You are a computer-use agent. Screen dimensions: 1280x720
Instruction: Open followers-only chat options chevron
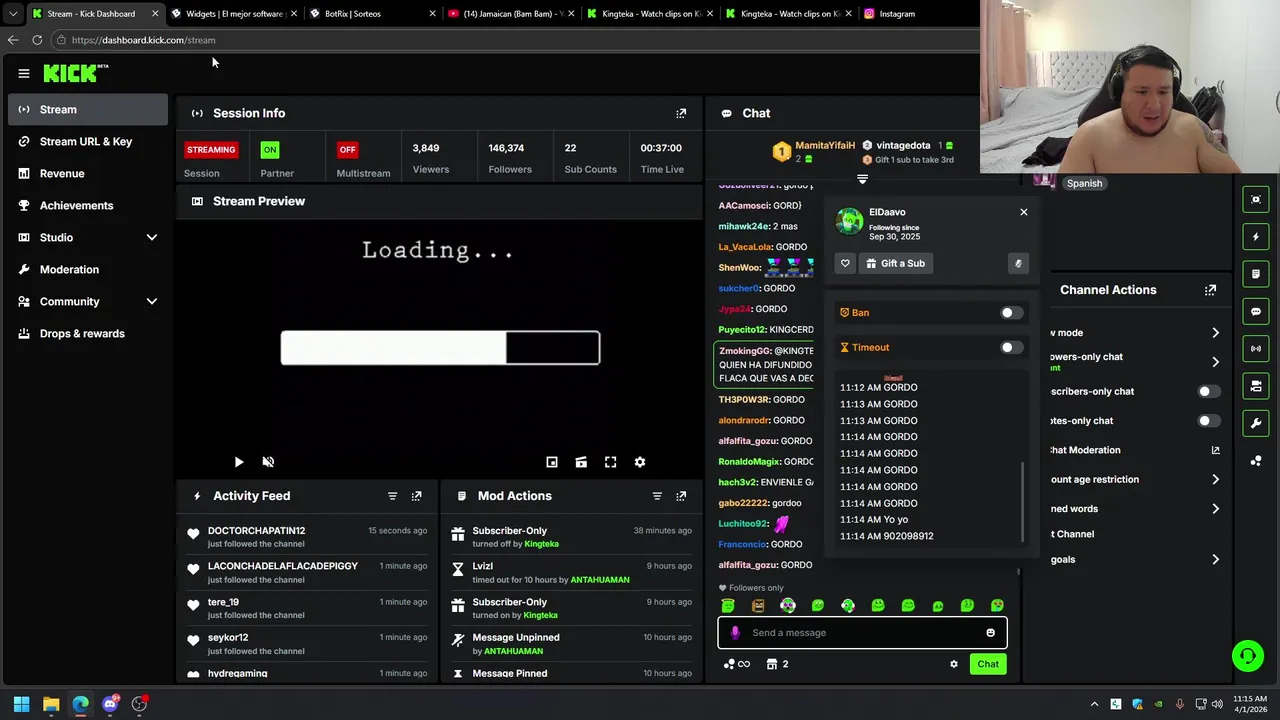point(1215,362)
